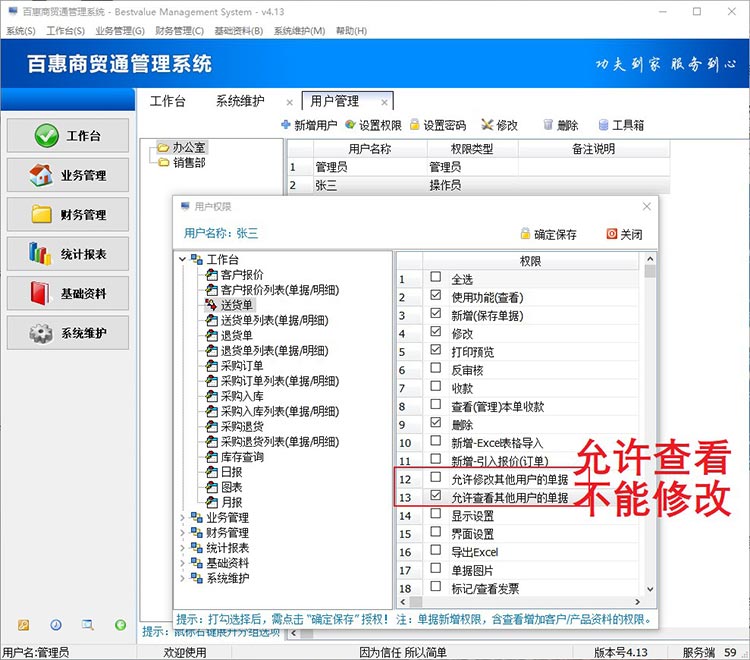The width and height of the screenshot is (750, 660).
Task: Check the 全选 checkbox
Action: (x=436, y=276)
